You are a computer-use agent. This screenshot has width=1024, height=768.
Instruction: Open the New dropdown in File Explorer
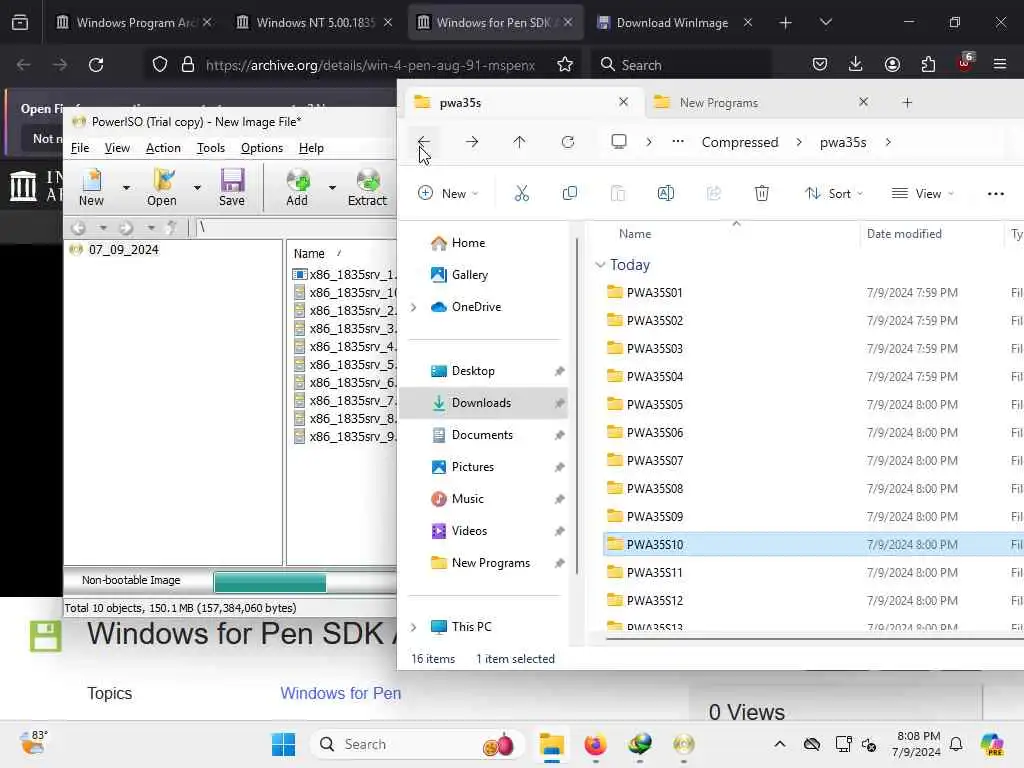[x=449, y=193]
